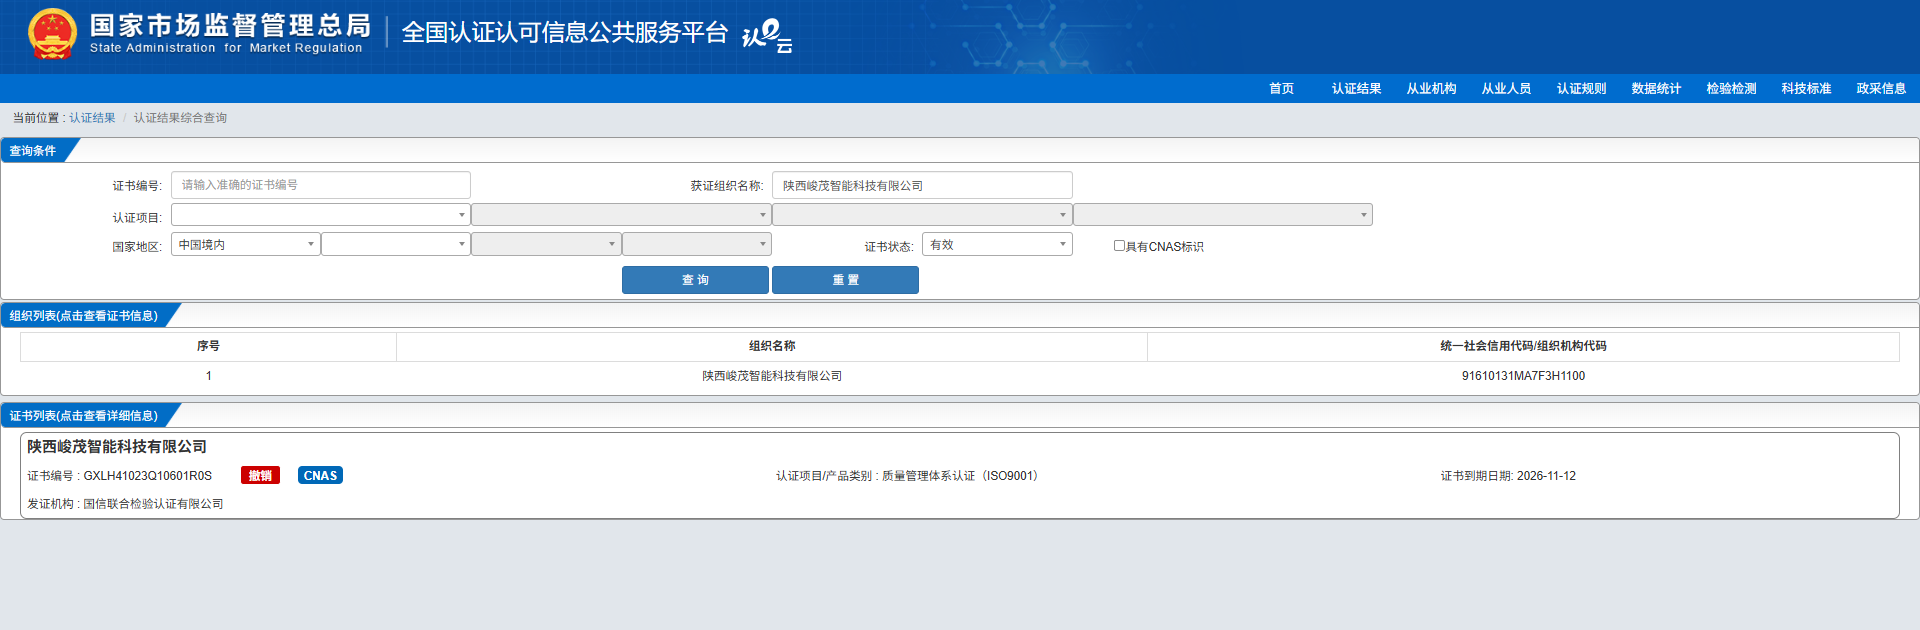This screenshot has width=1920, height=630.
Task: Click expiry date 2026-11-12
Action: (x=1546, y=476)
